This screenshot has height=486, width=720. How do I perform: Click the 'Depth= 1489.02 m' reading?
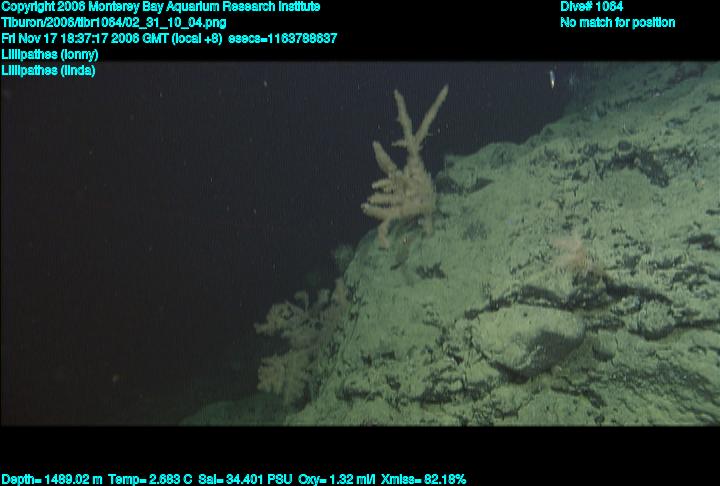click(x=52, y=480)
